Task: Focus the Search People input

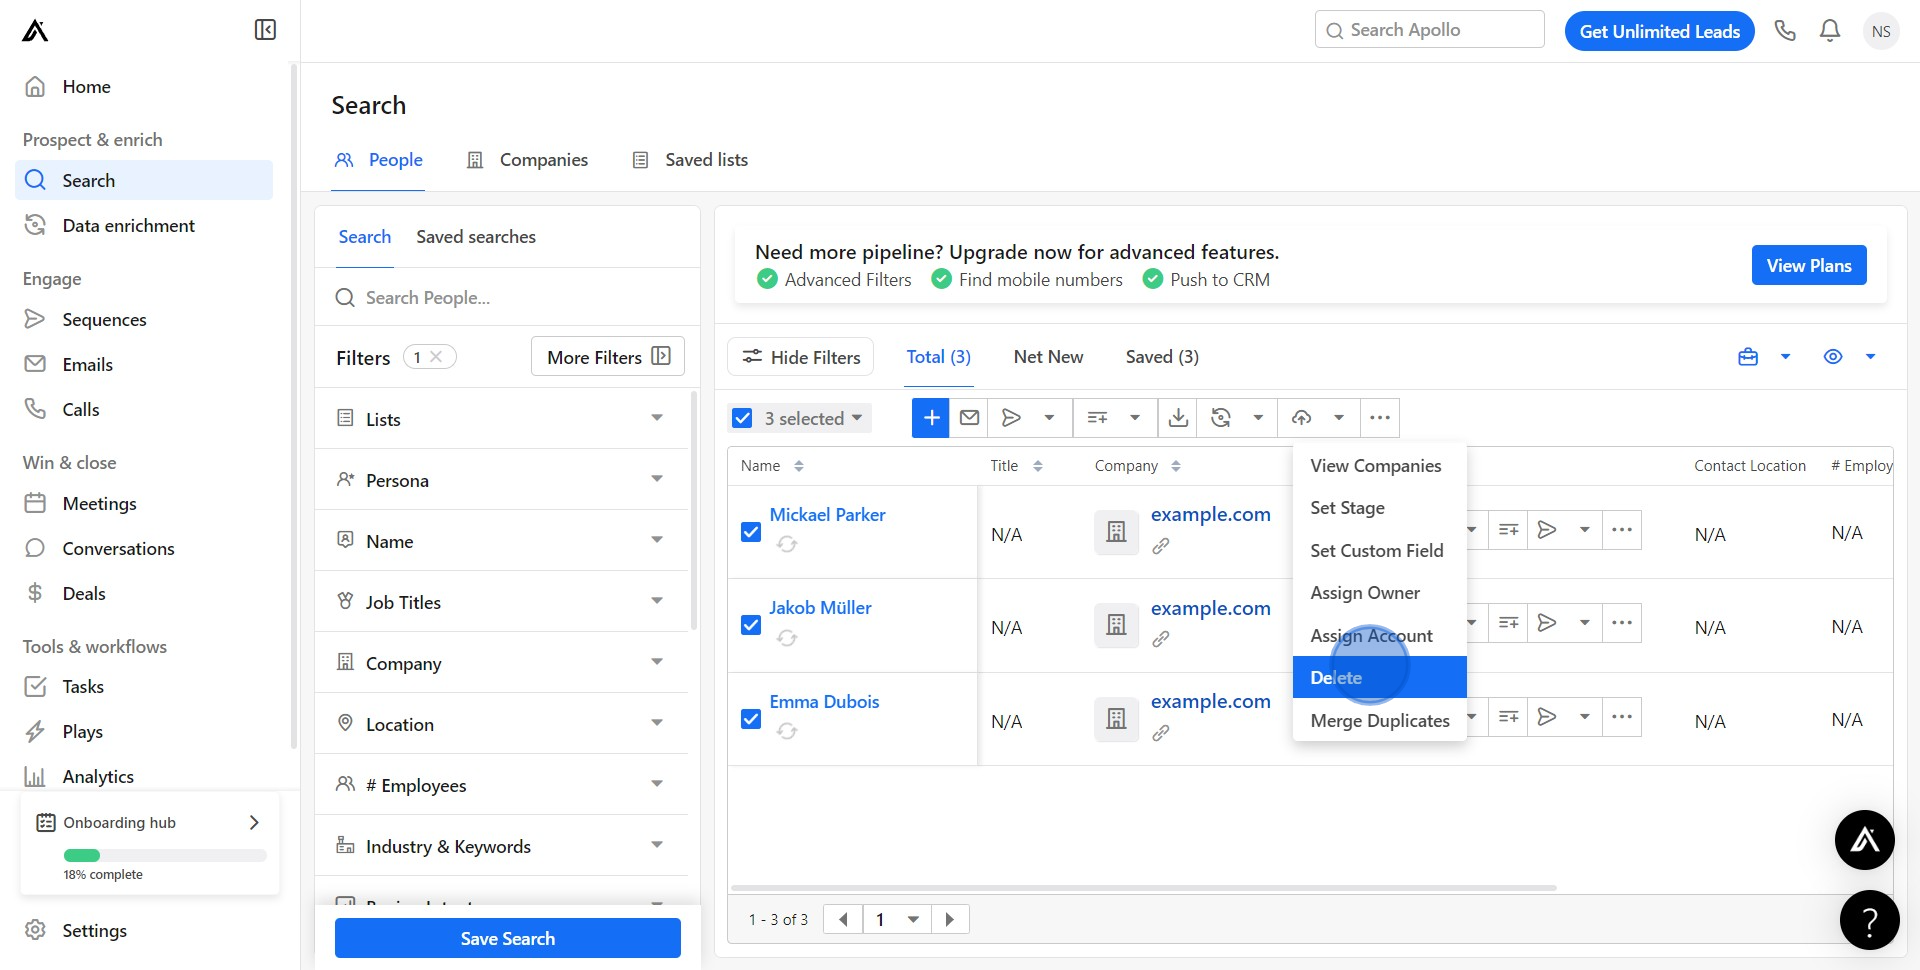Action: [508, 298]
